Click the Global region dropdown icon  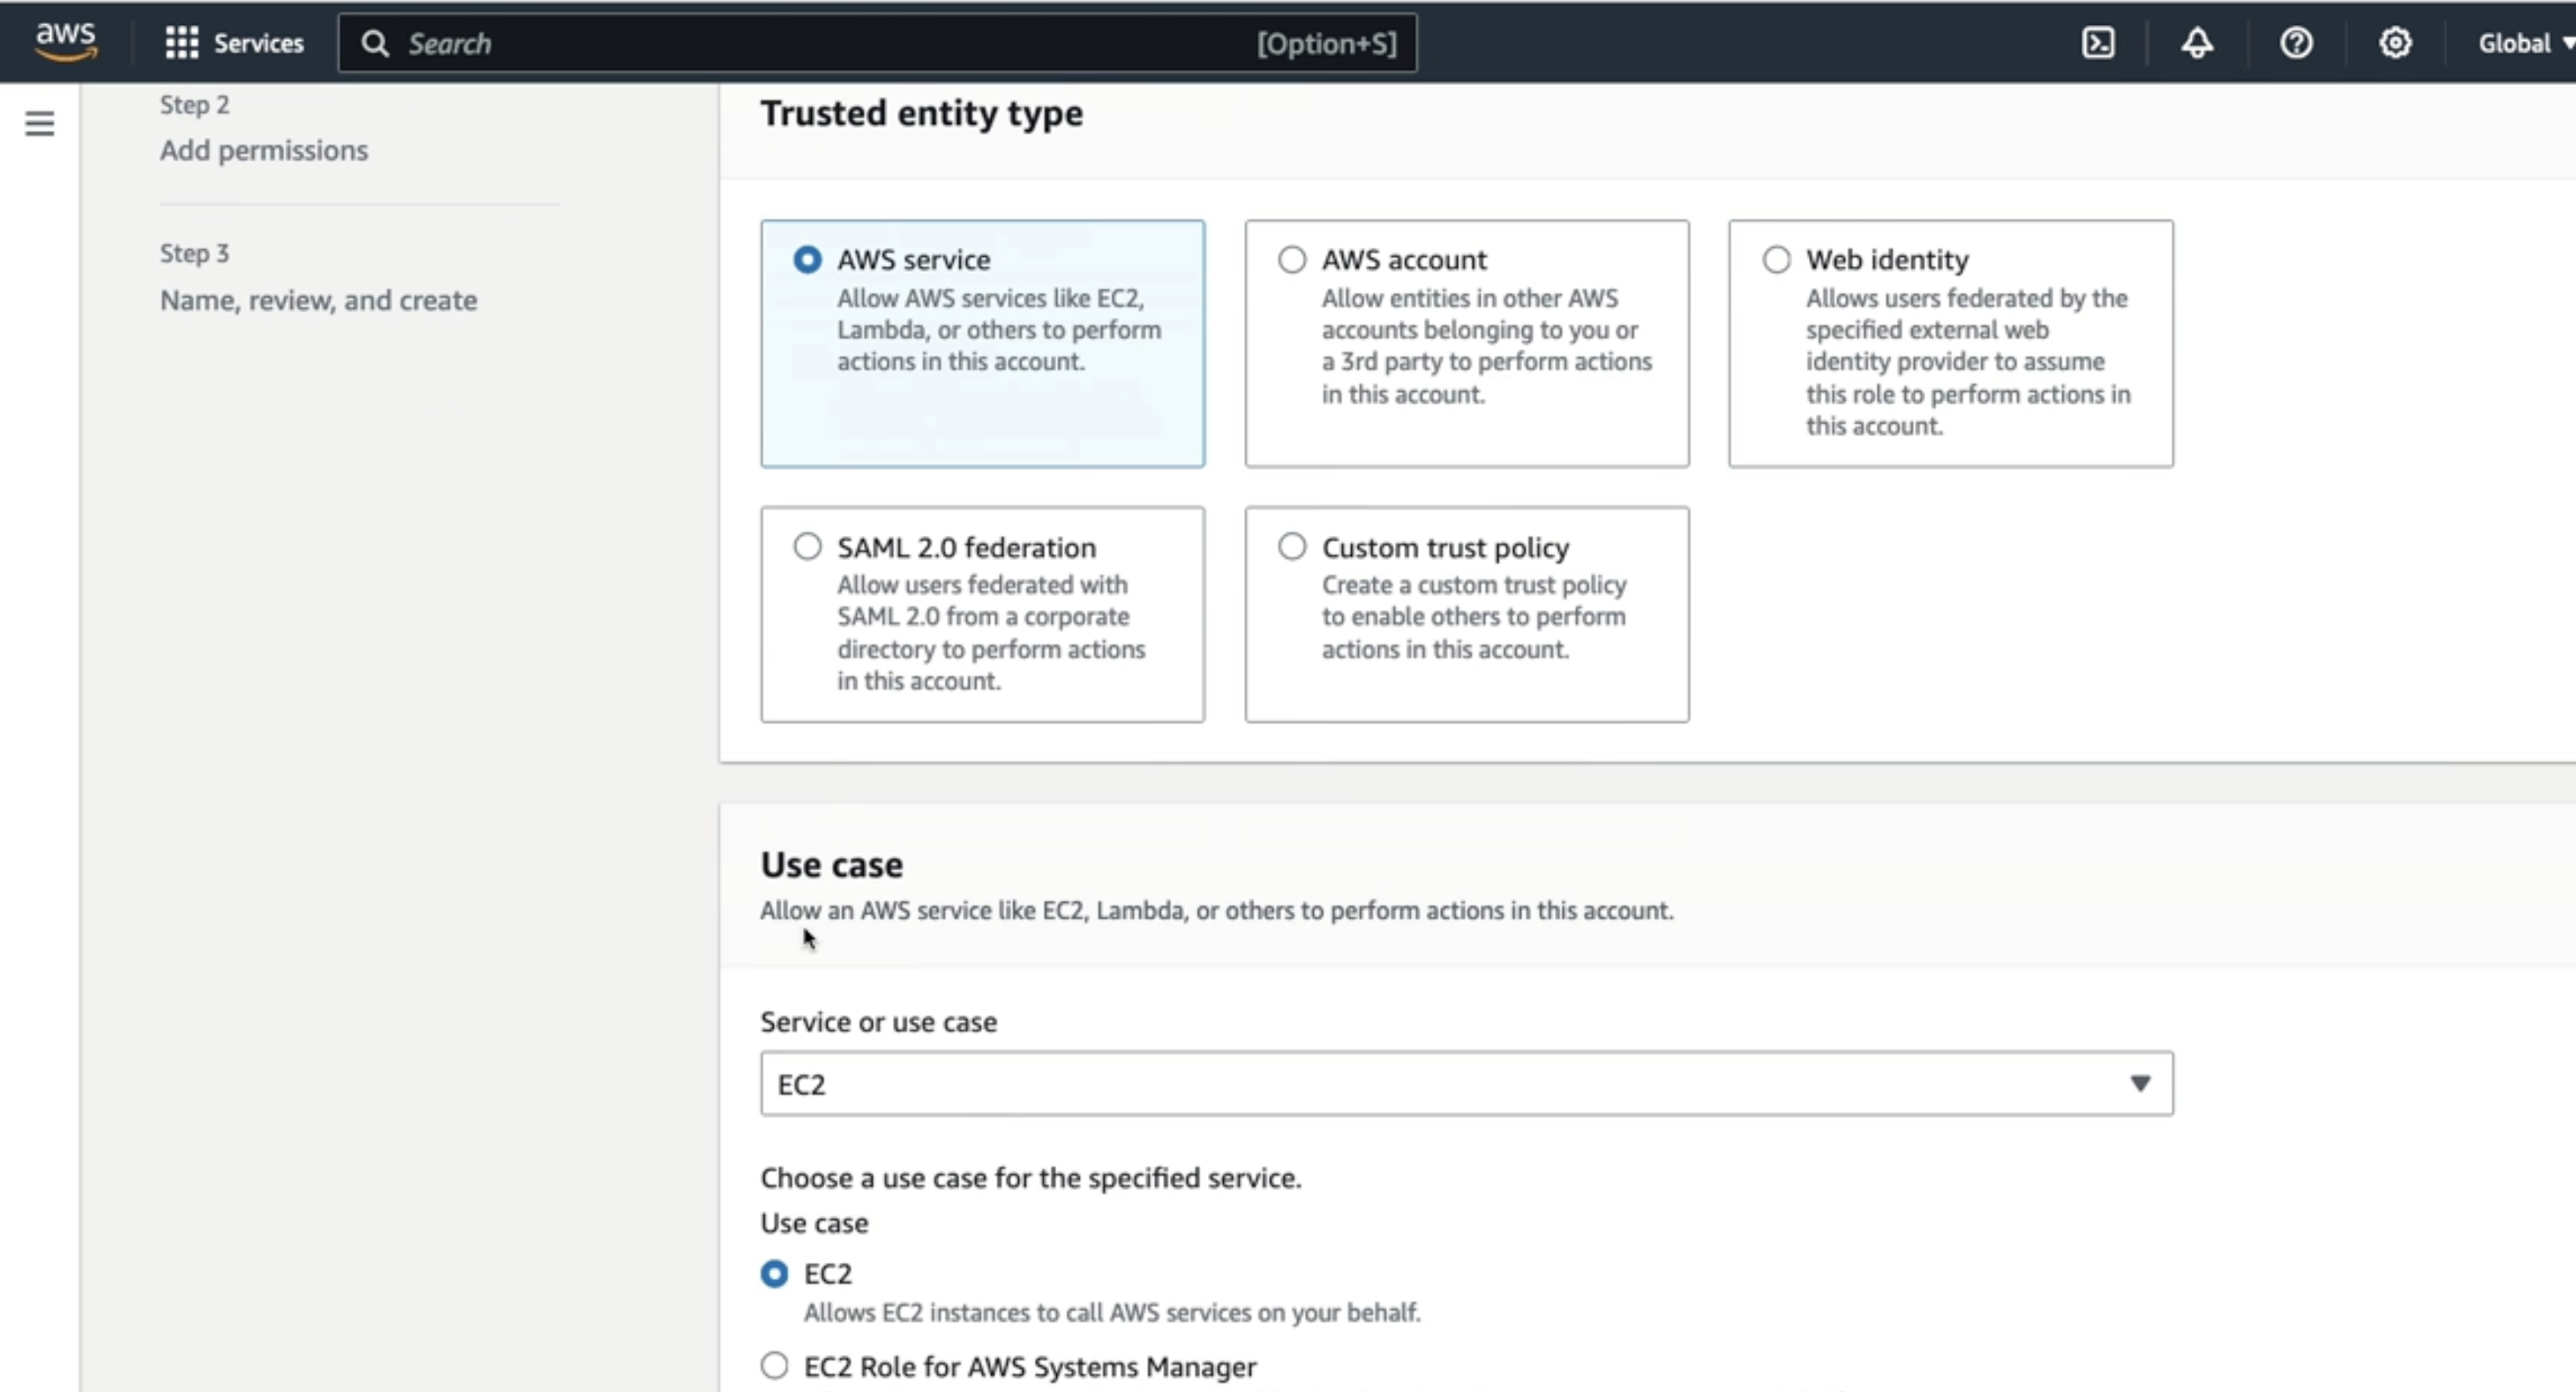pos(2568,43)
